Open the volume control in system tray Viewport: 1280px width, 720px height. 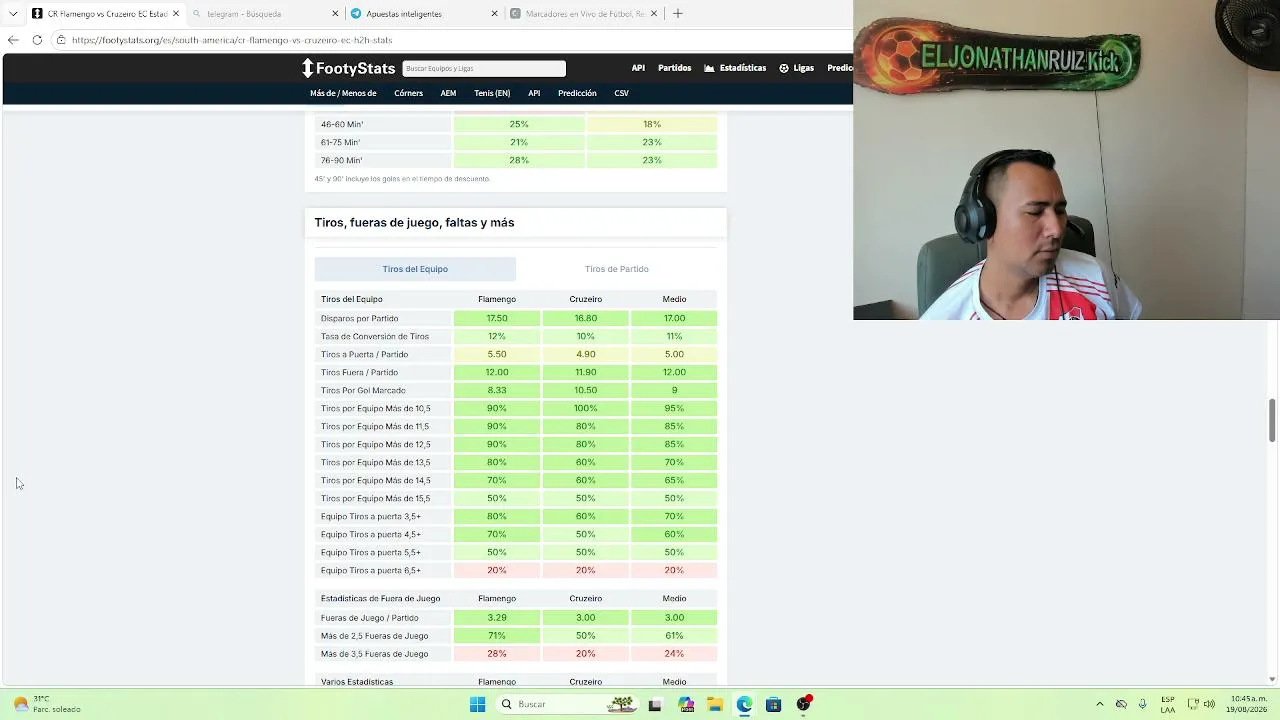(x=1209, y=704)
